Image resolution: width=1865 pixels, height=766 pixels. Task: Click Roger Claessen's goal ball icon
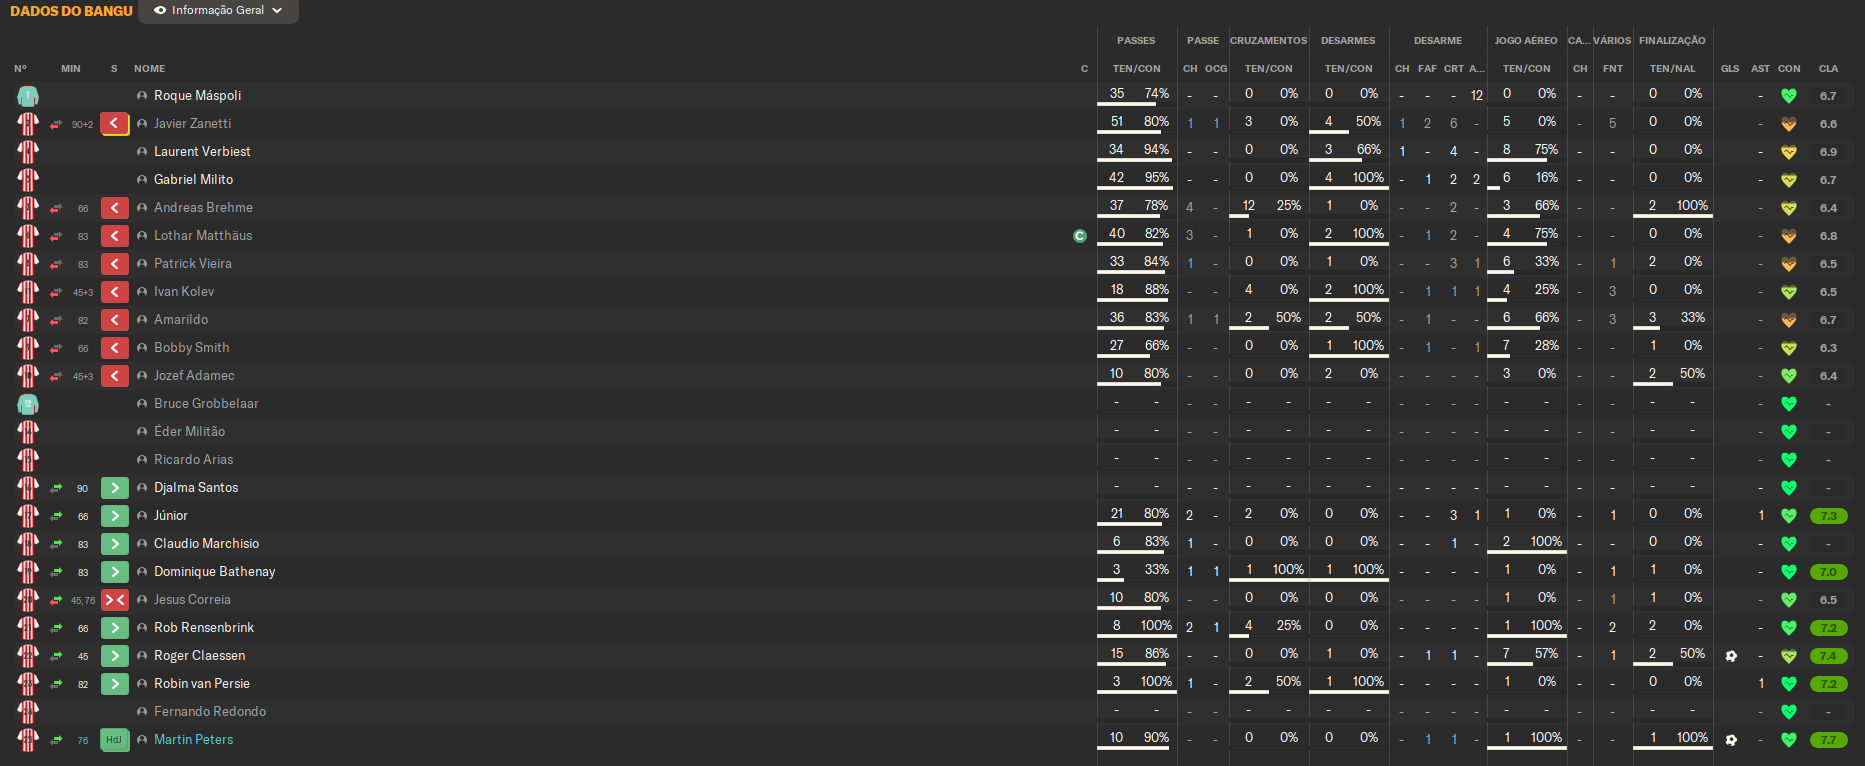(x=1731, y=656)
